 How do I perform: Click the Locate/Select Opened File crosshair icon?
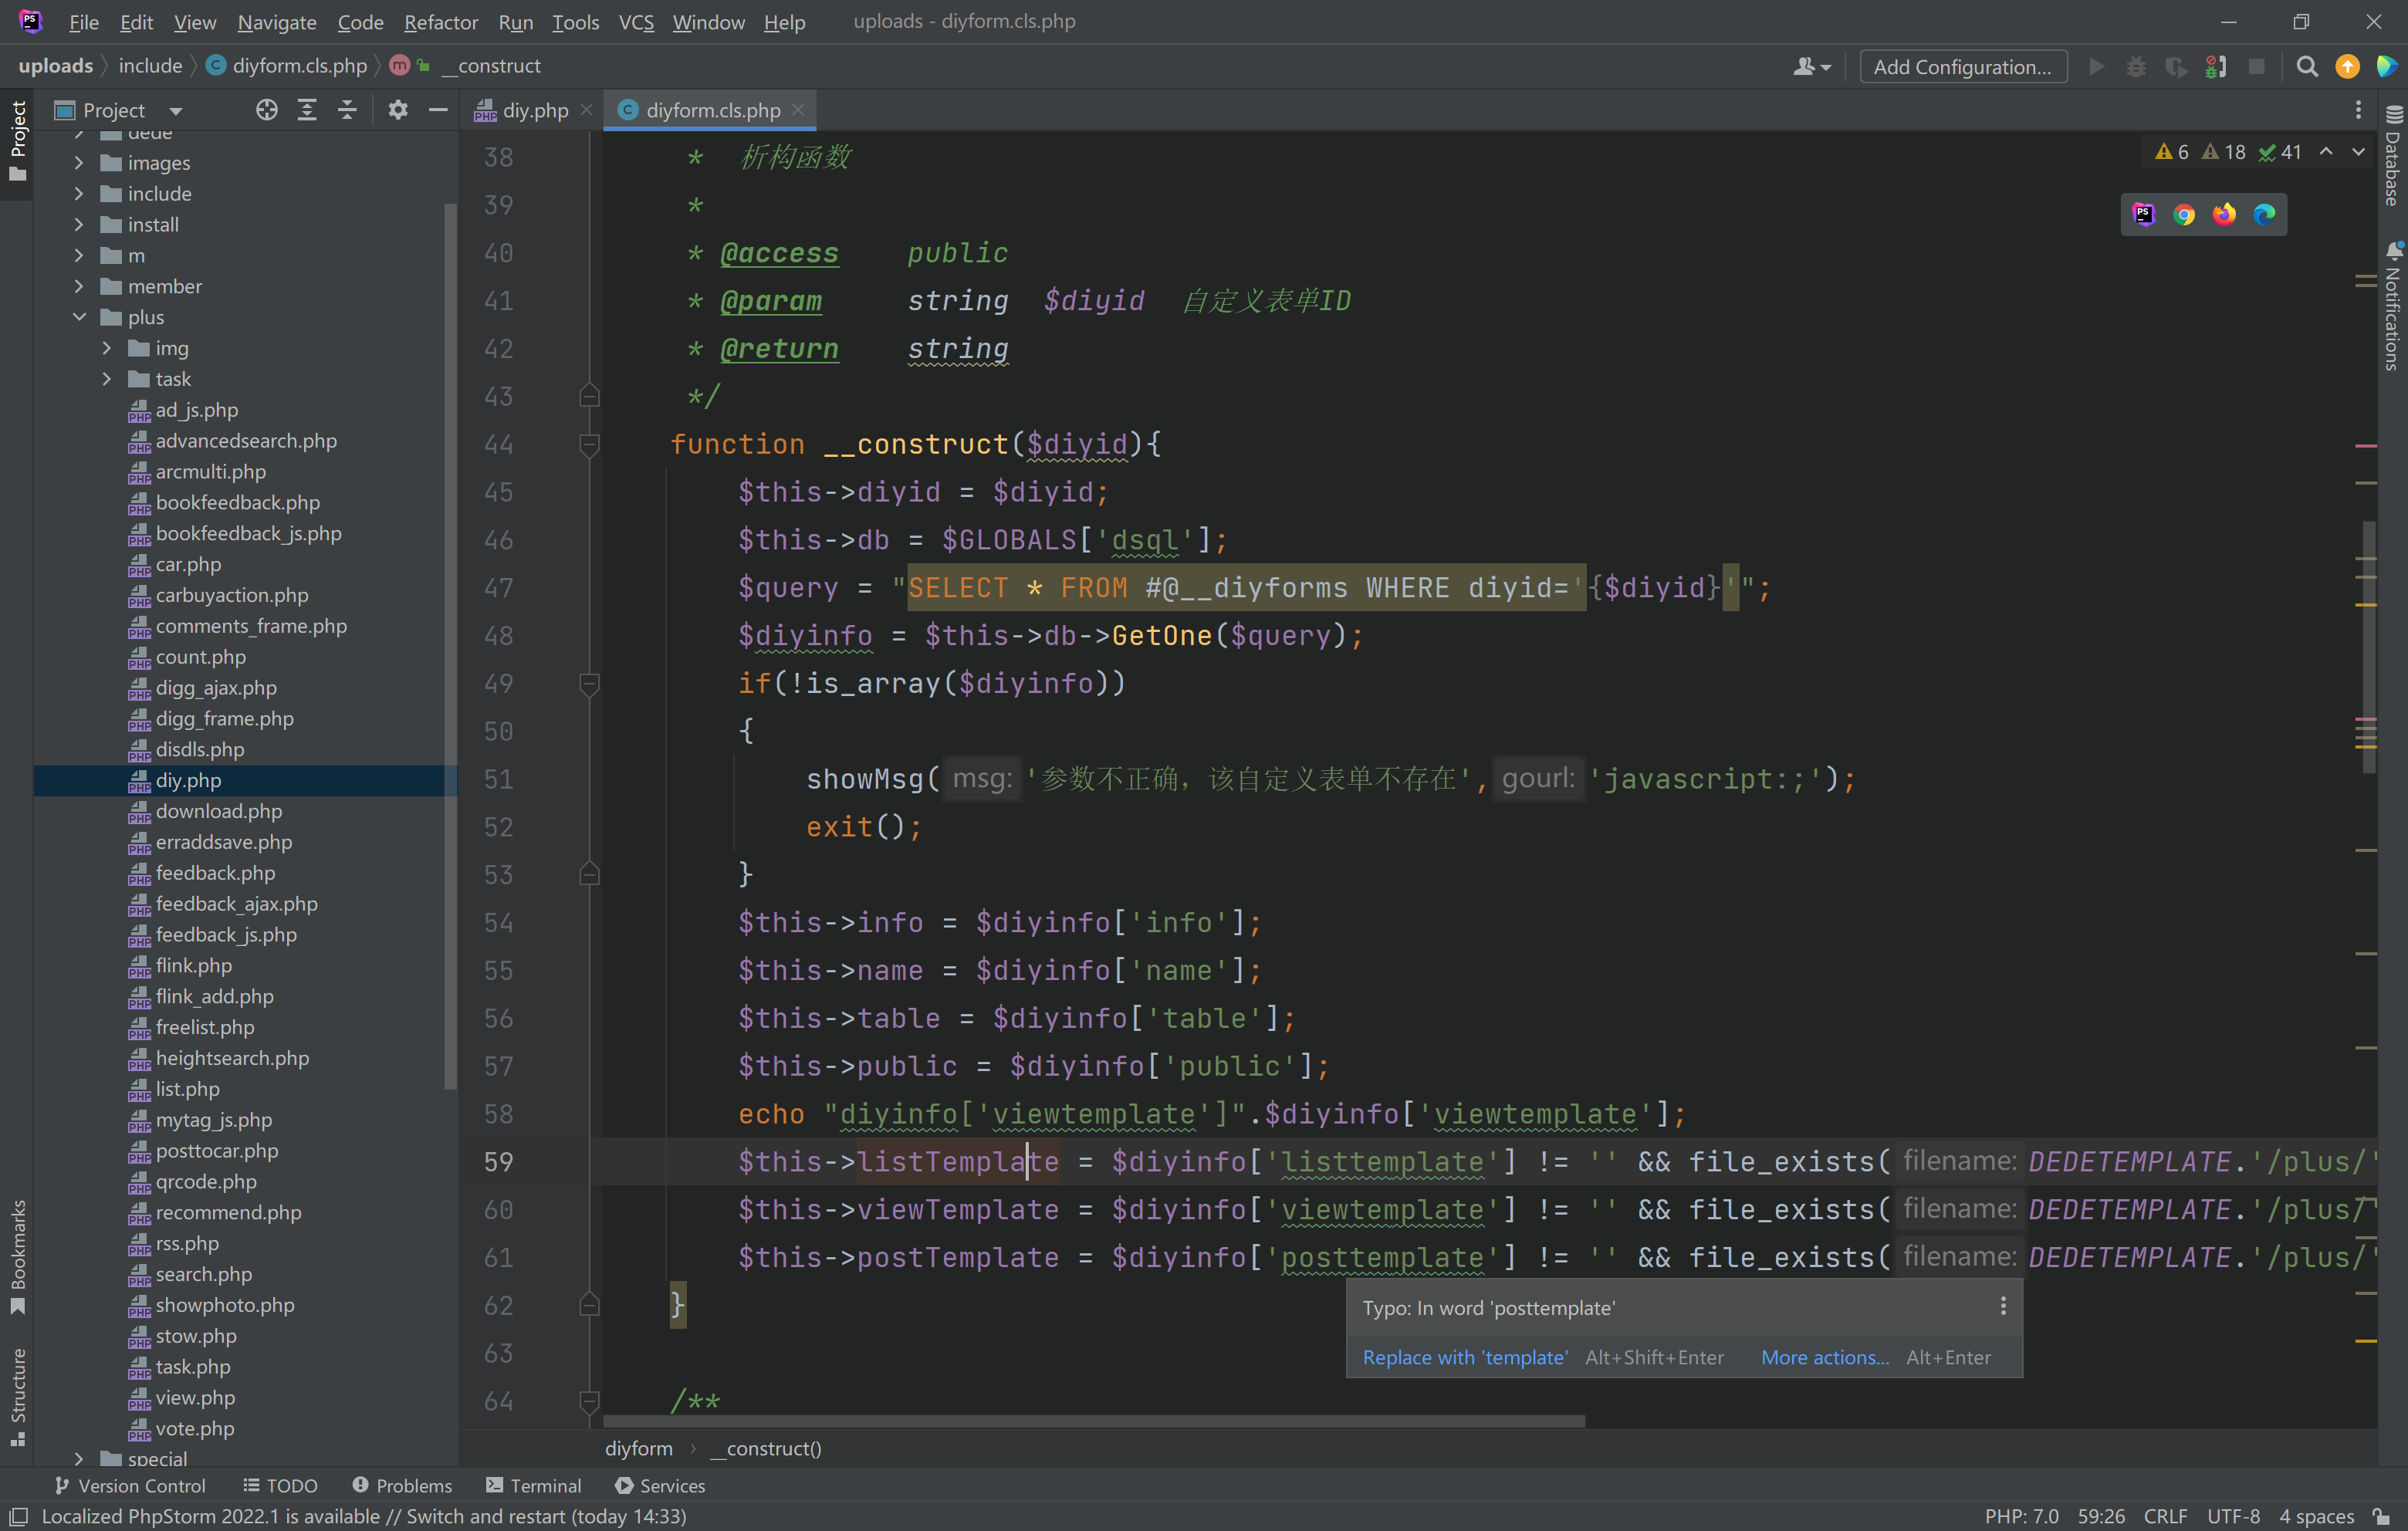266,110
